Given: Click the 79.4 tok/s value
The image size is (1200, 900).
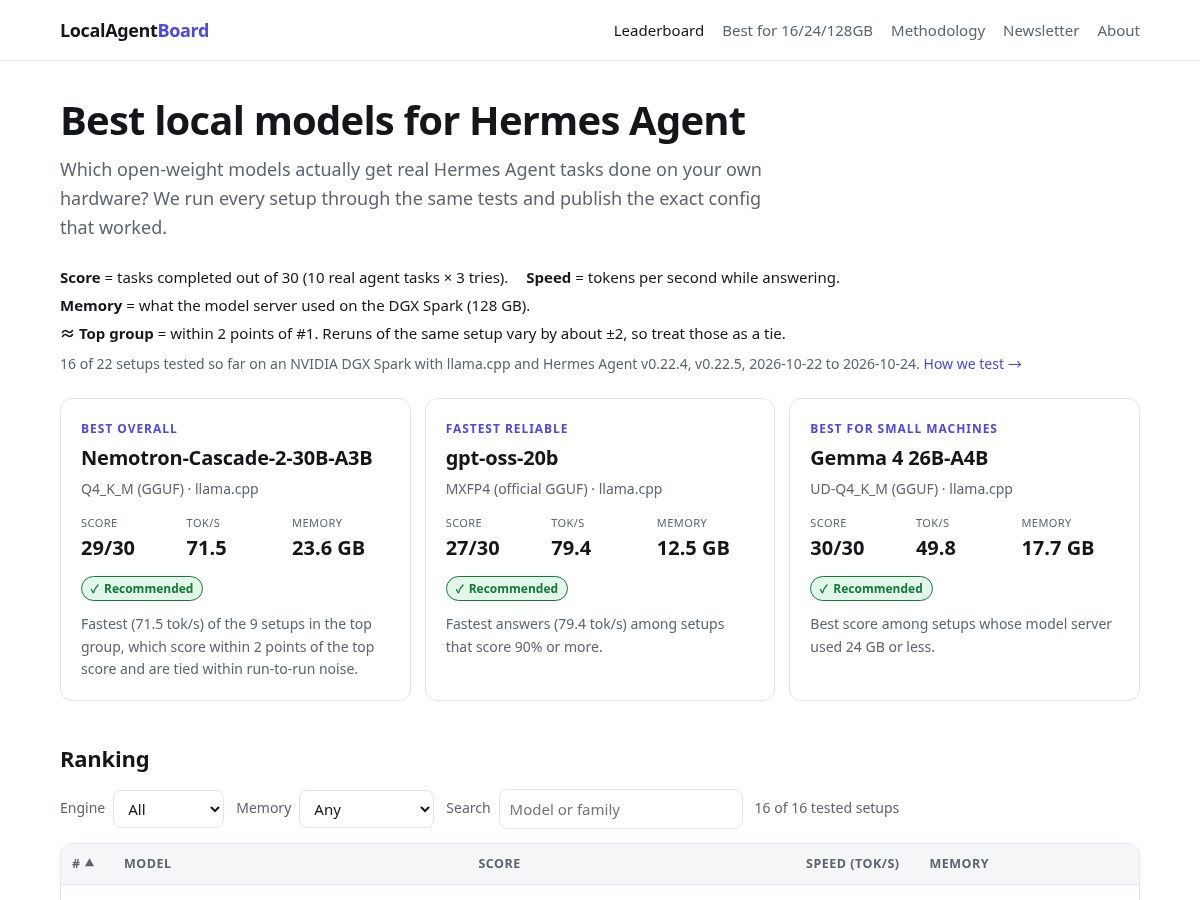Looking at the screenshot, I should click(571, 548).
